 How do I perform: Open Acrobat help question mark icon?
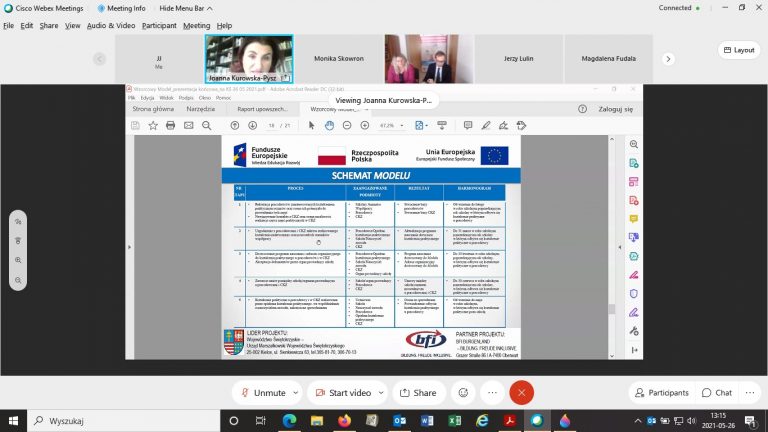click(x=582, y=109)
